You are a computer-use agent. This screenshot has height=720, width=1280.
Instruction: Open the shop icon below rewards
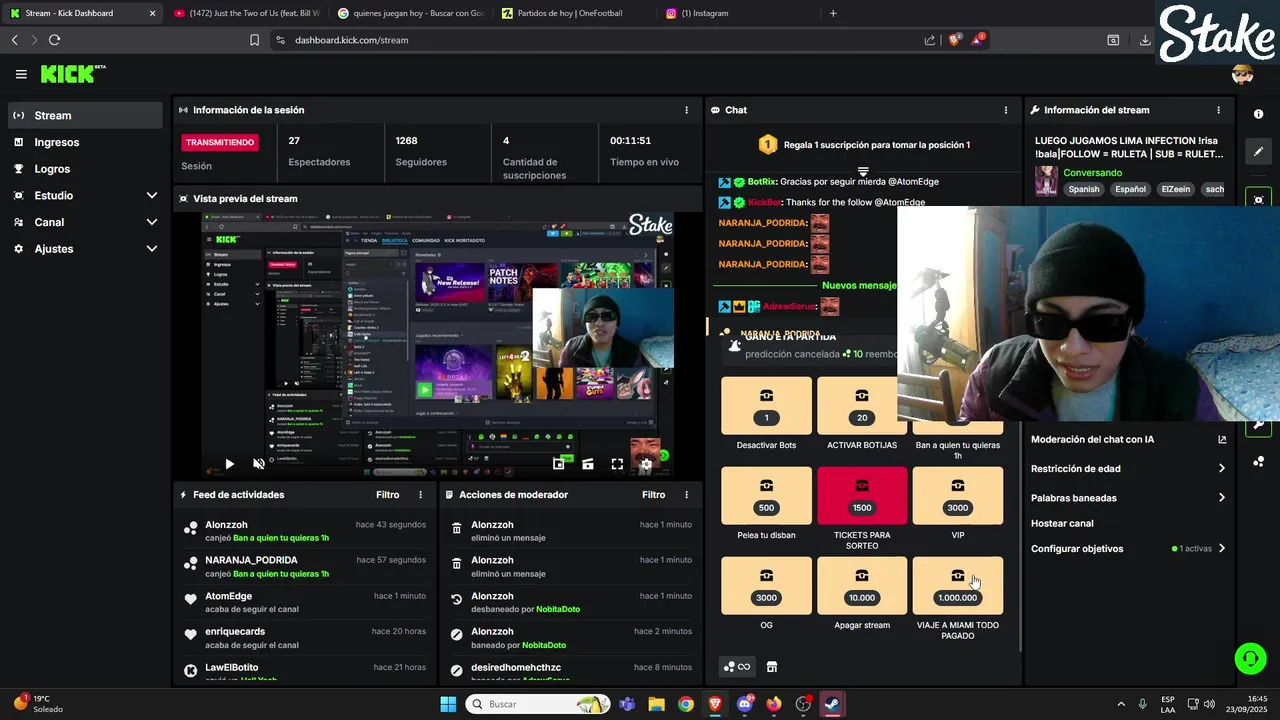pos(772,667)
